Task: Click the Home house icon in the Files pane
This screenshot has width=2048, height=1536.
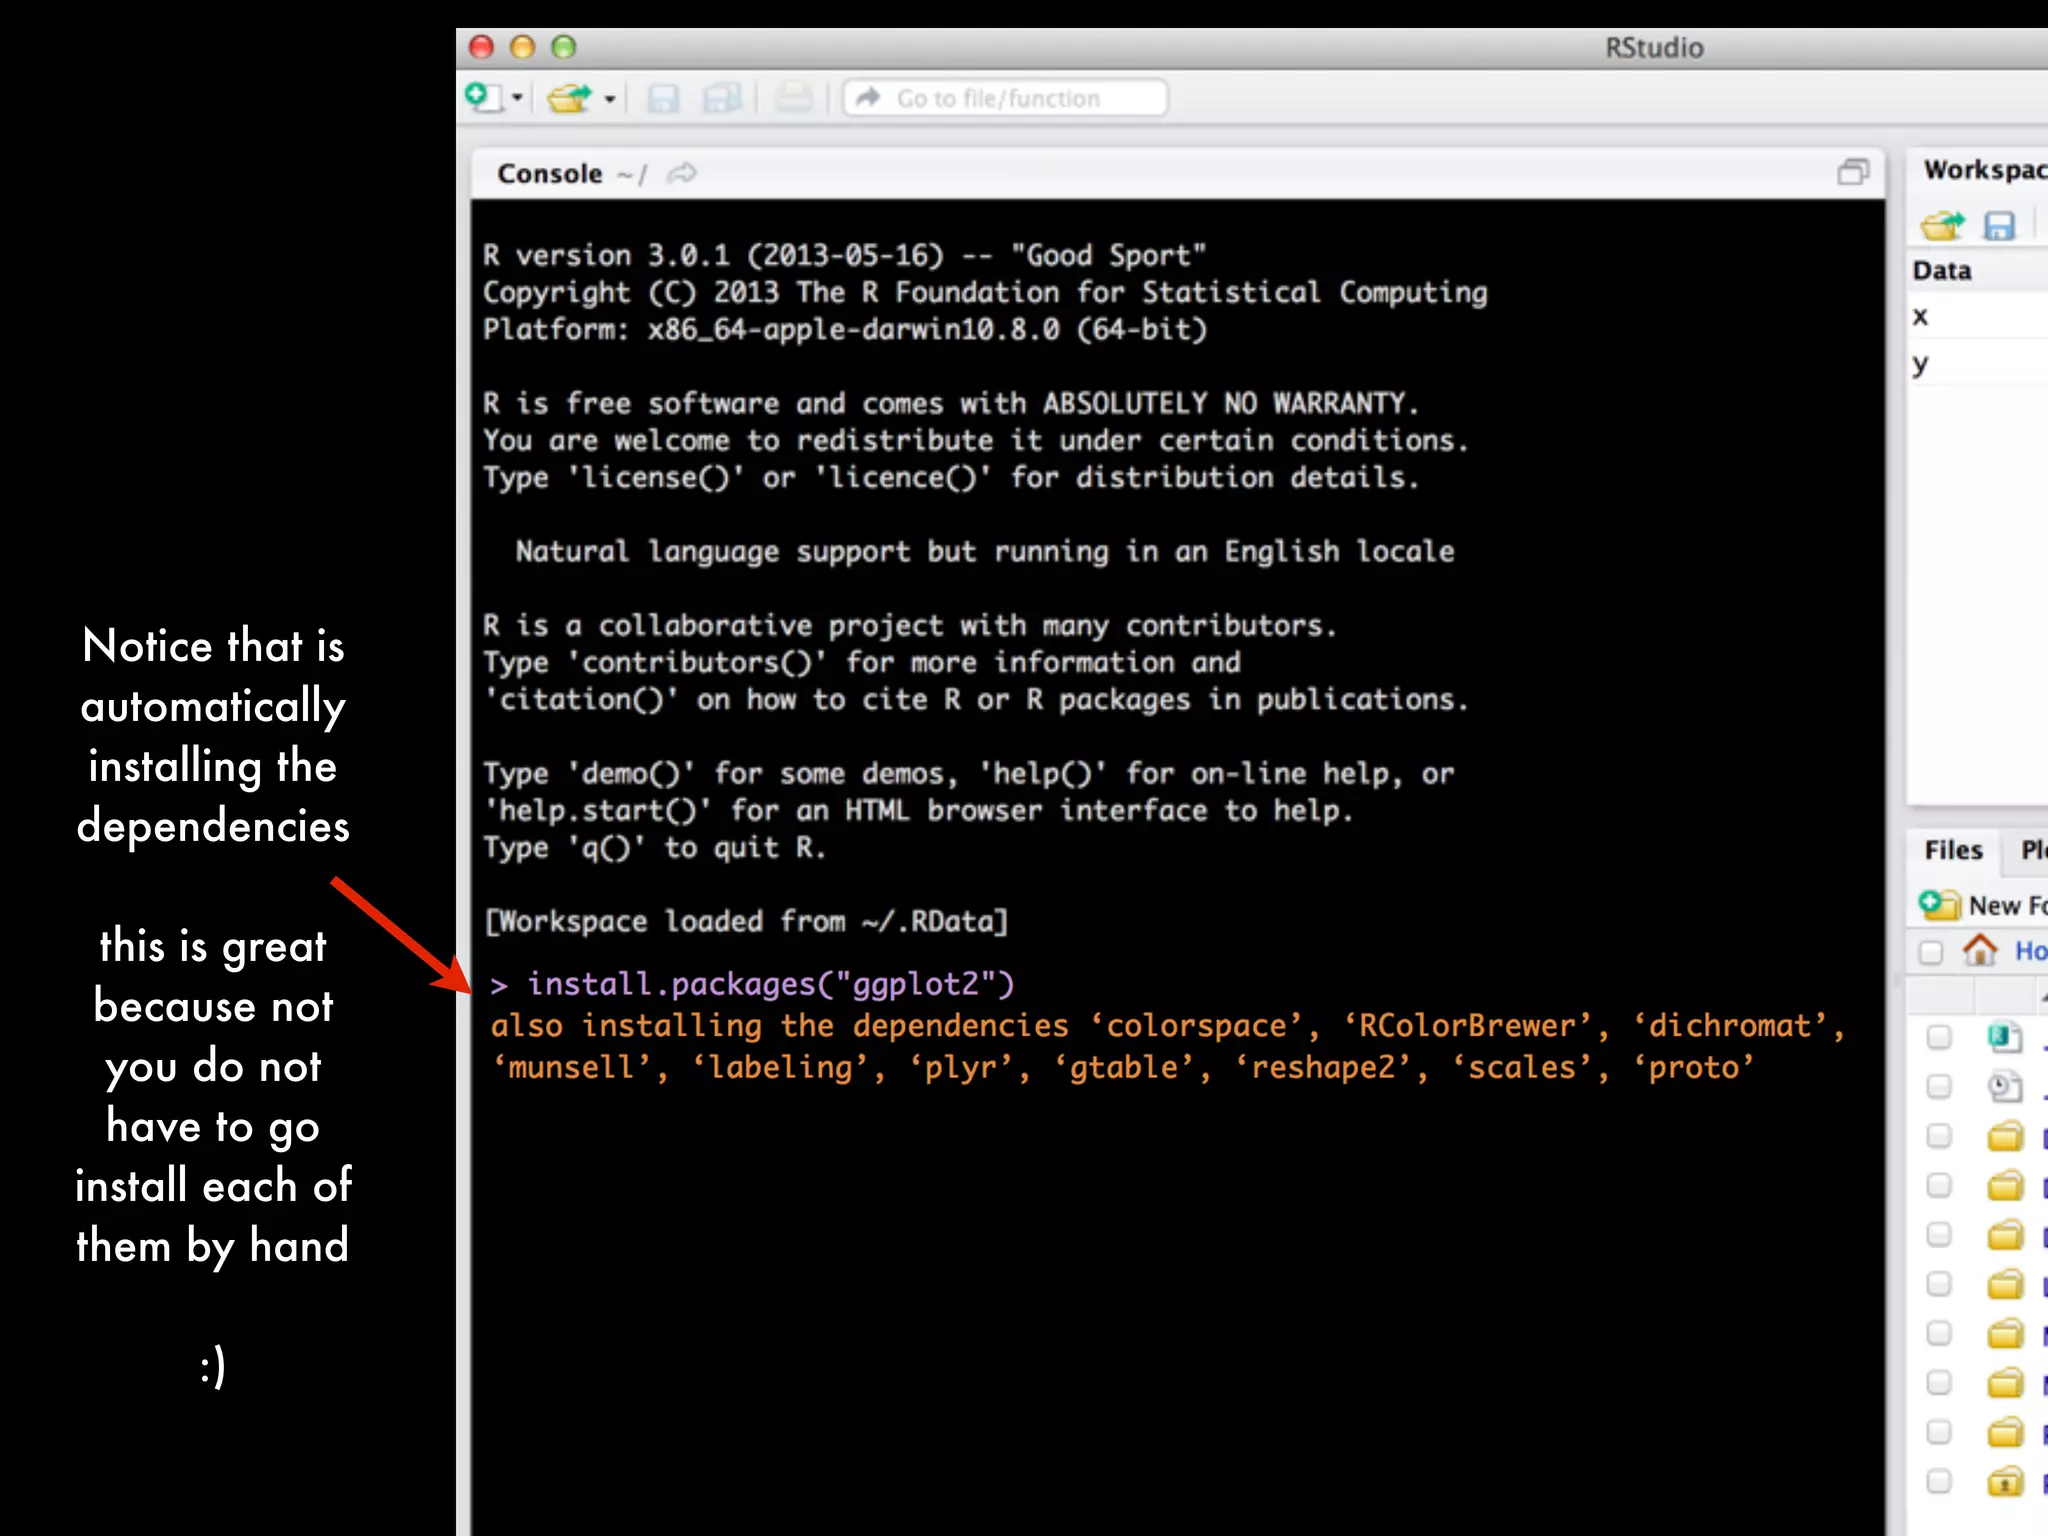Action: pos(1979,949)
